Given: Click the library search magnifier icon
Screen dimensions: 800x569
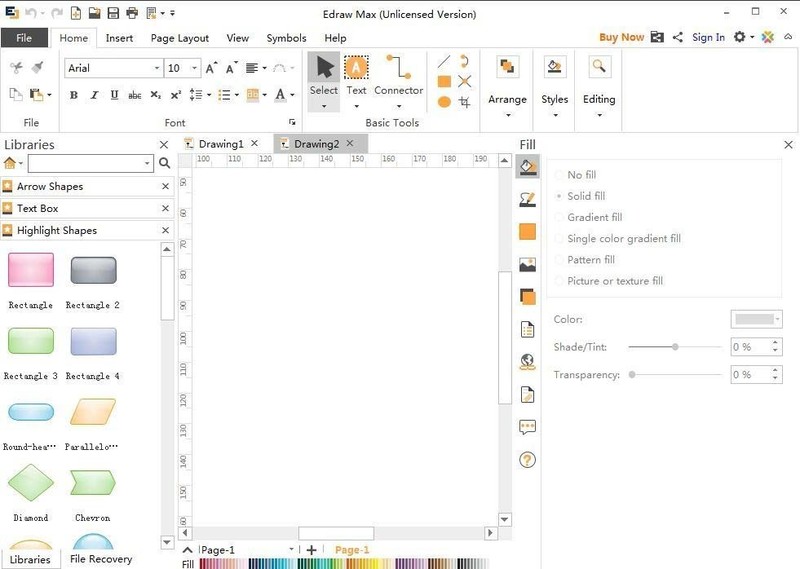Looking at the screenshot, I should (164, 163).
